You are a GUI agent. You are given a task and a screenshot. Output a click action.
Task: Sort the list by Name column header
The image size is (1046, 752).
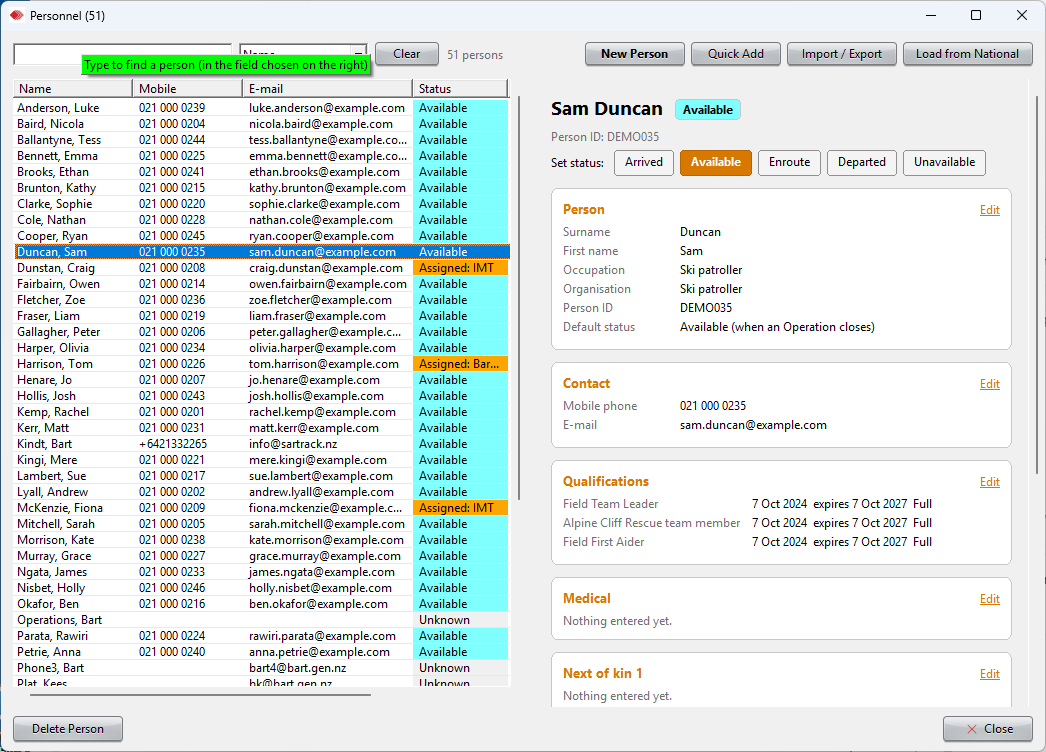73,89
